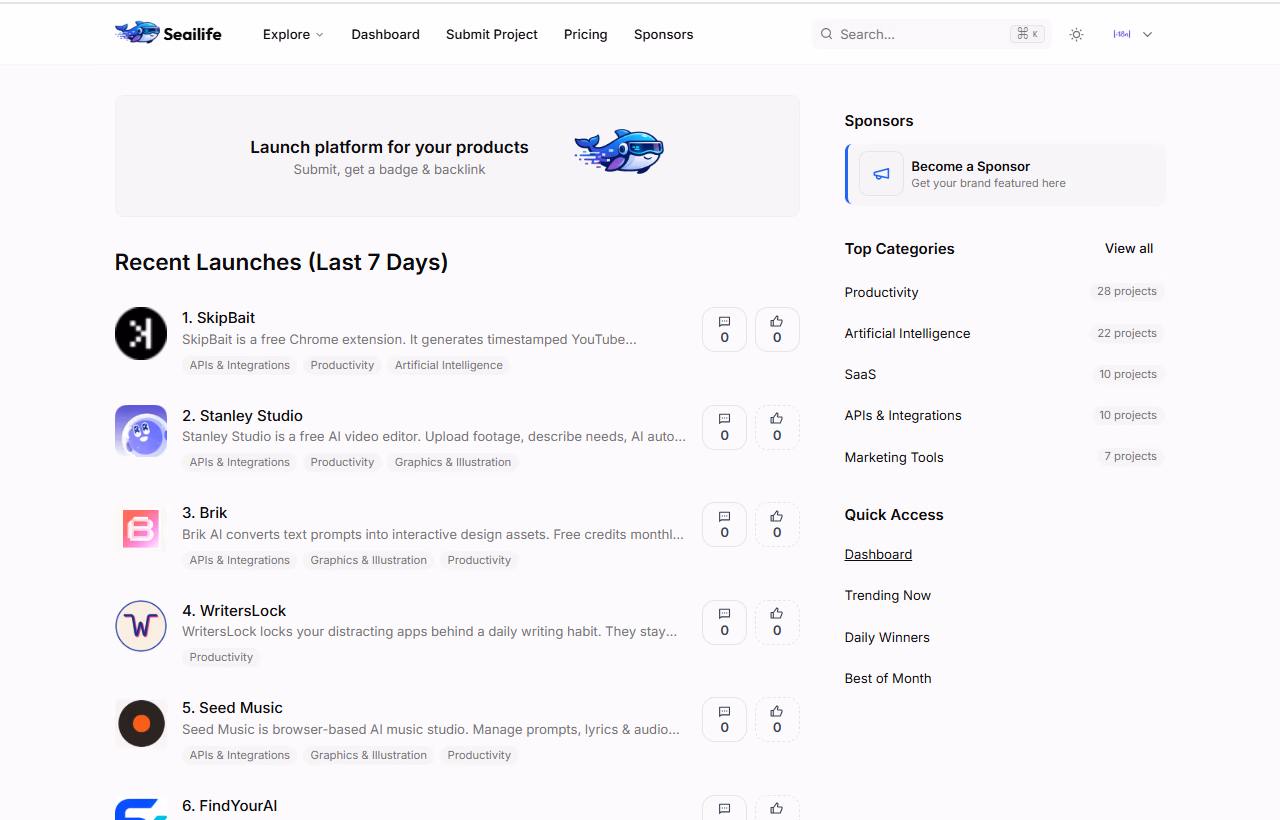Upvote WritersLock with thumbs-up
Image resolution: width=1280 pixels, height=820 pixels.
pyautogui.click(x=777, y=622)
